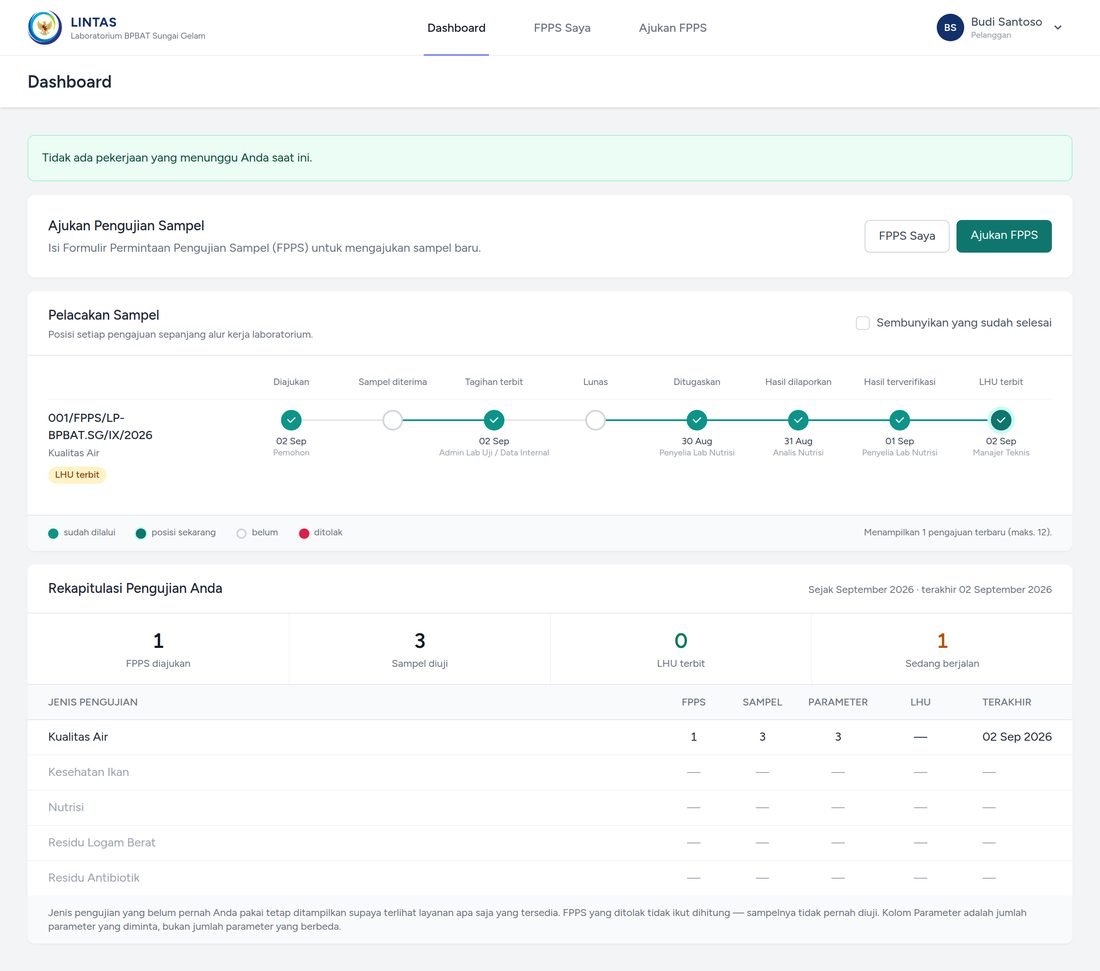Screen dimensions: 1100x971
Task: Click the Diajukan step checkmark marker
Action: 291,420
